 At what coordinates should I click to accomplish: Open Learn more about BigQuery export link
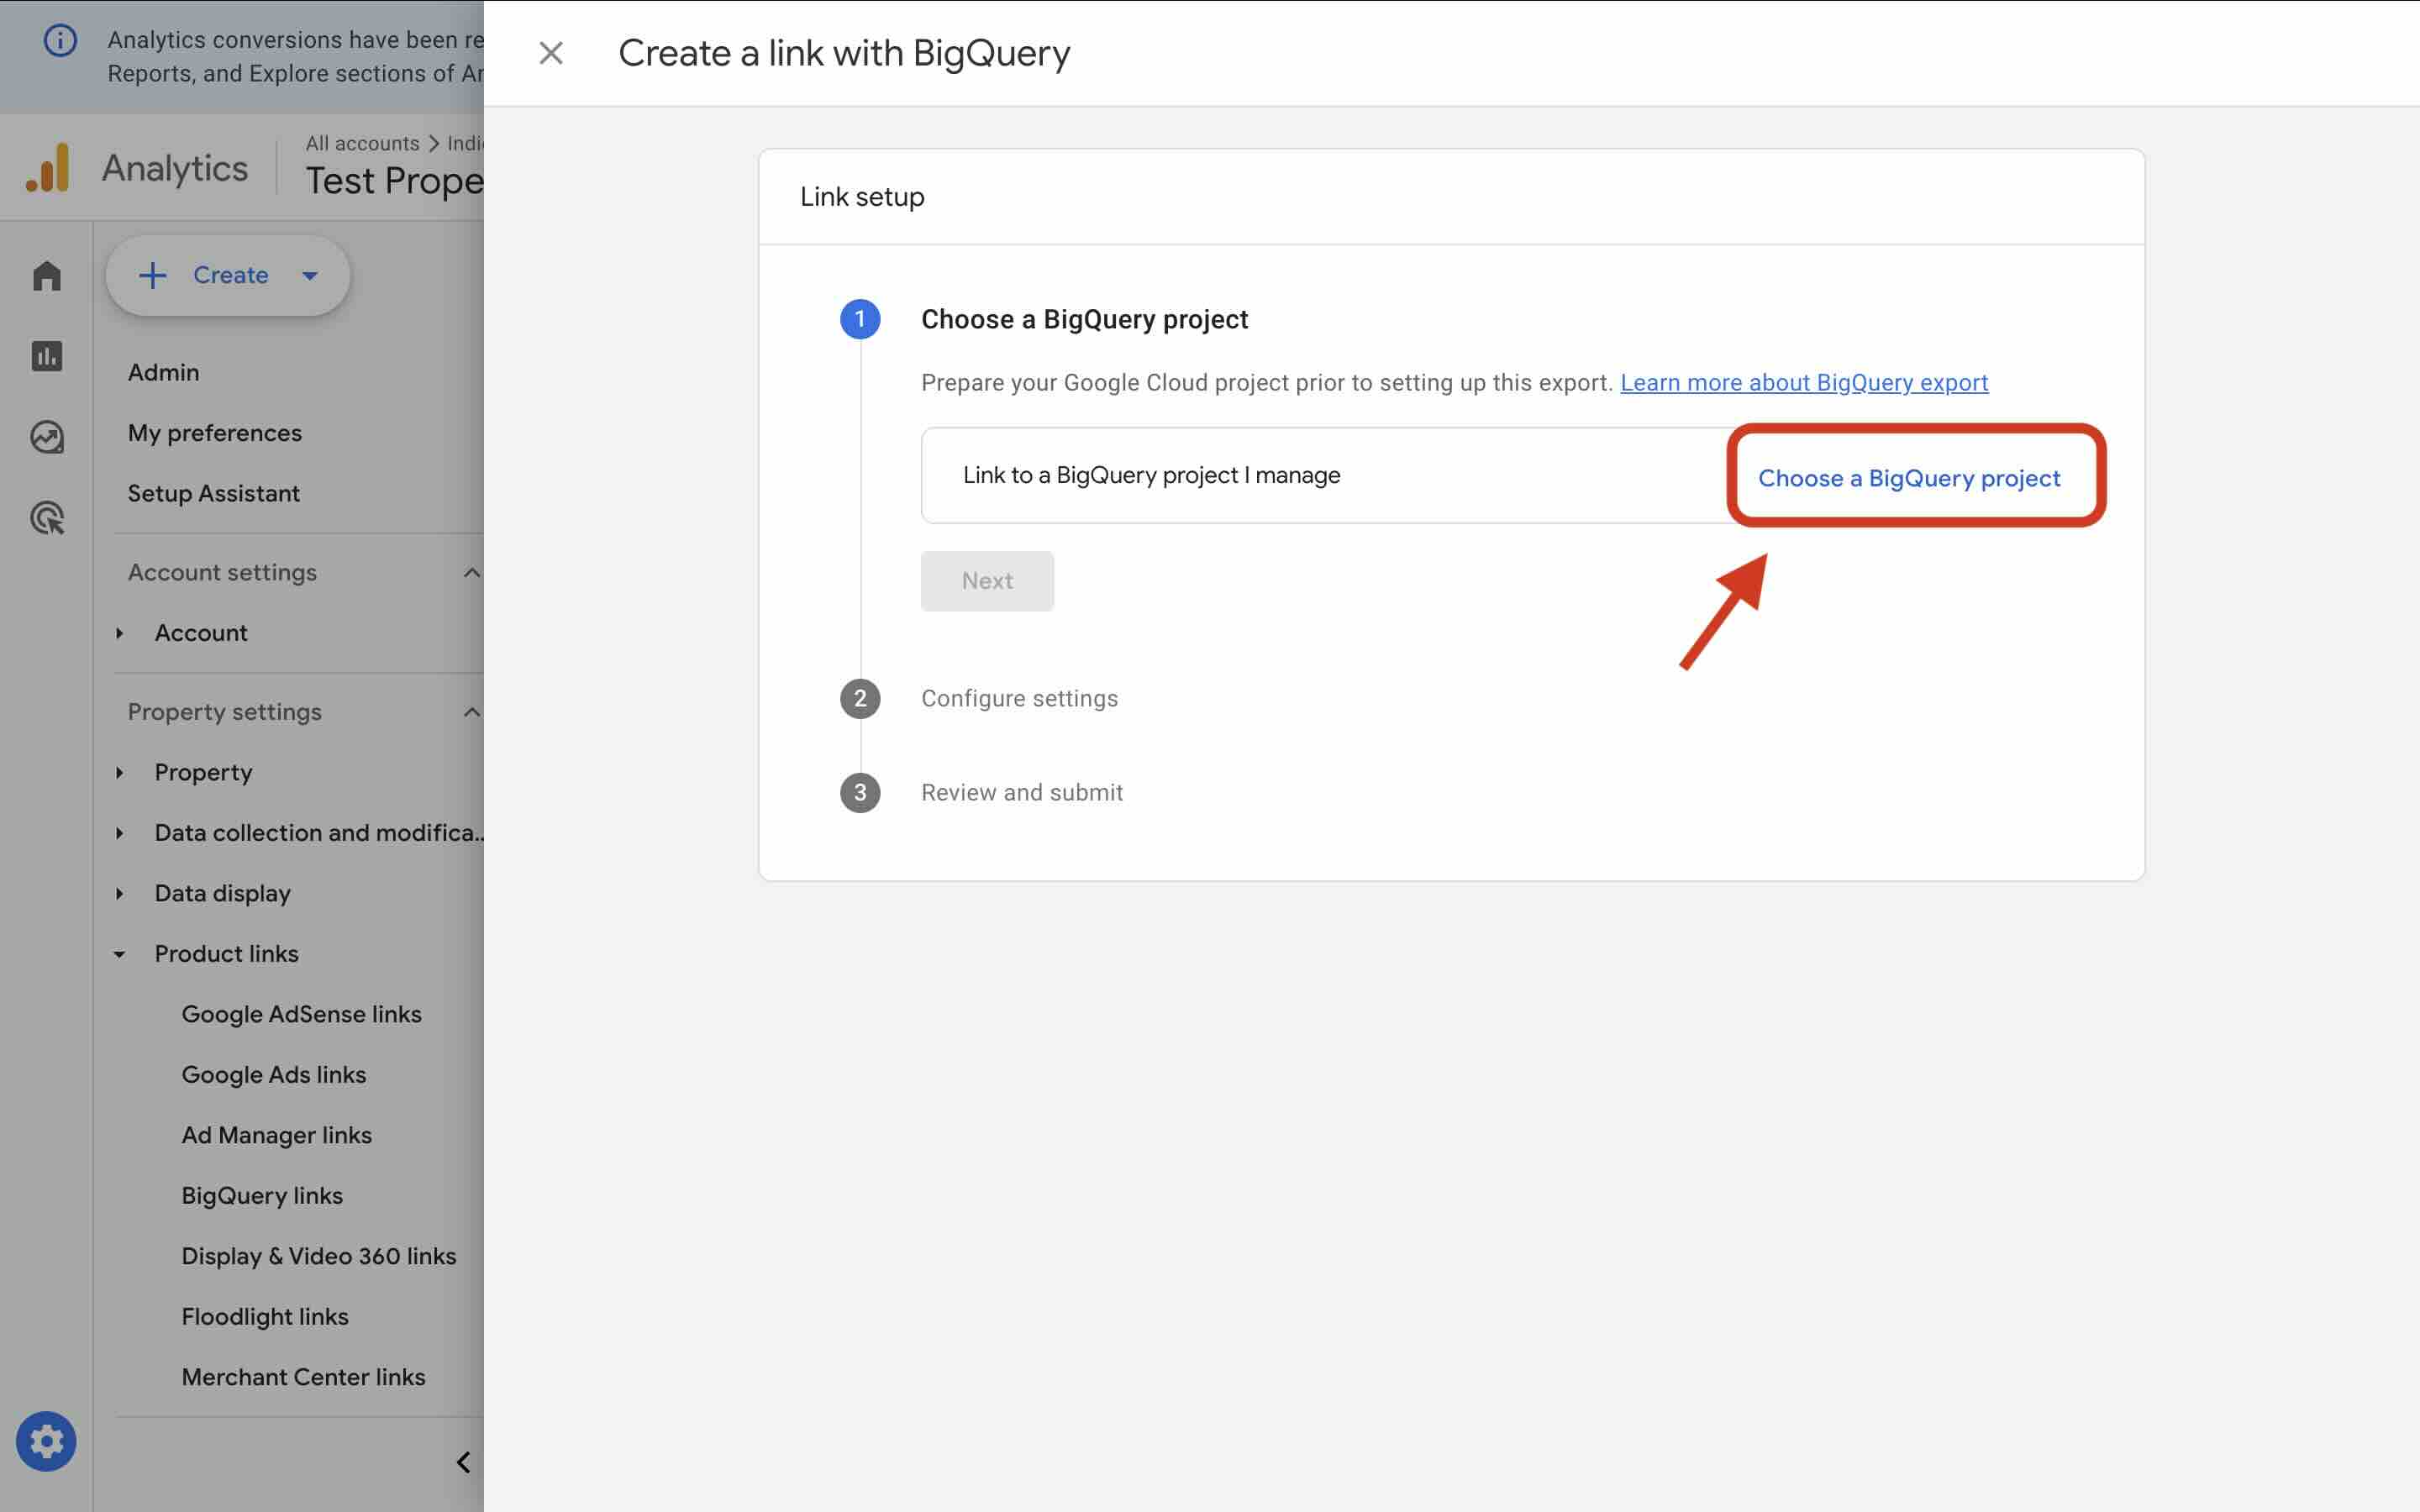[x=1803, y=383]
